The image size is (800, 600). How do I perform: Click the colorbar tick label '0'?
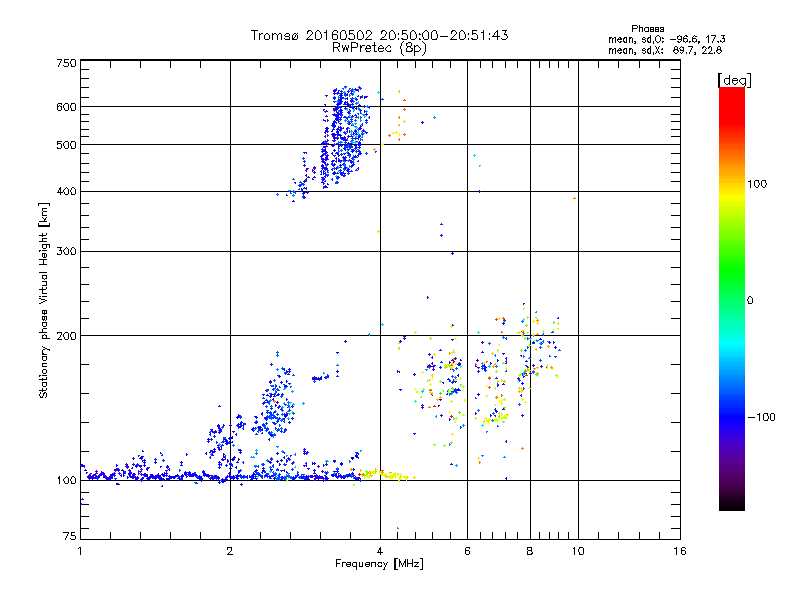(x=749, y=301)
